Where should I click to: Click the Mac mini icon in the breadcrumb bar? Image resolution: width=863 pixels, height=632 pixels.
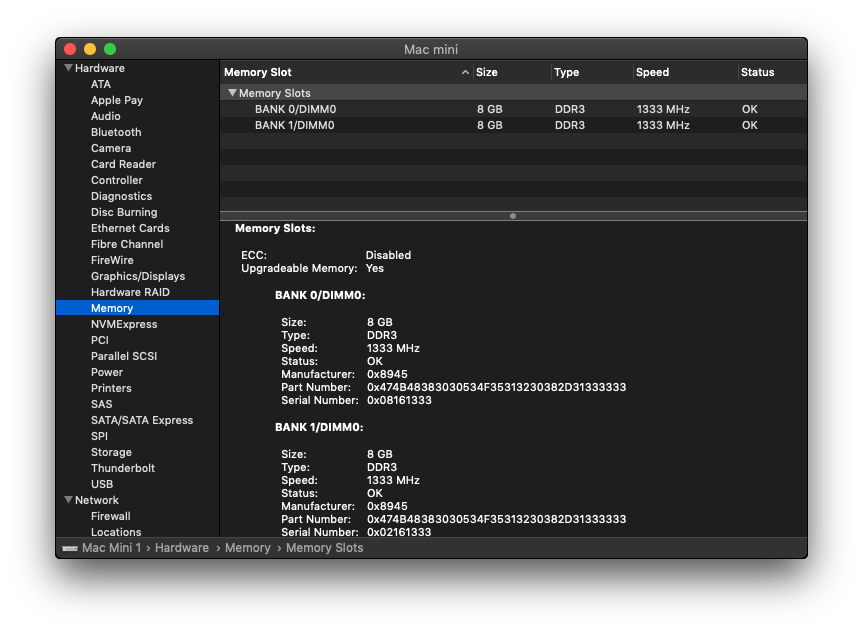[x=68, y=548]
